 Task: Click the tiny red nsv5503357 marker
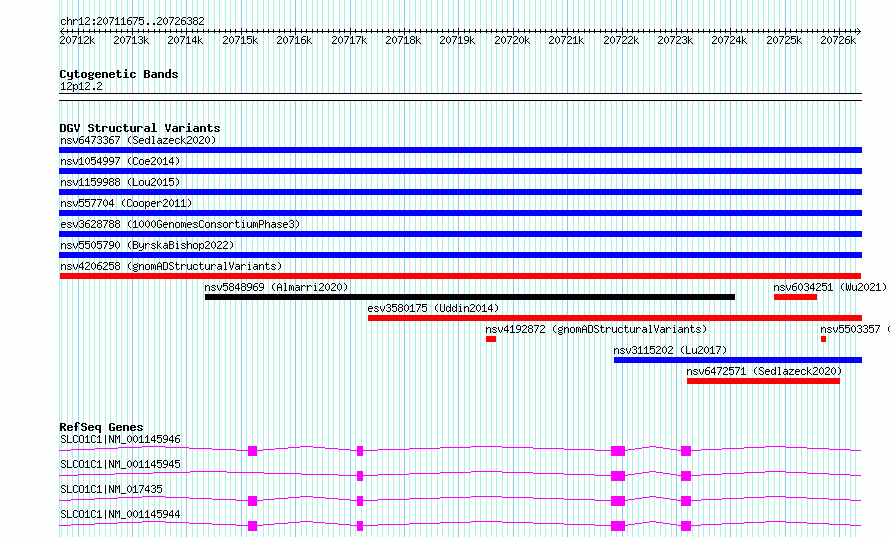point(824,339)
